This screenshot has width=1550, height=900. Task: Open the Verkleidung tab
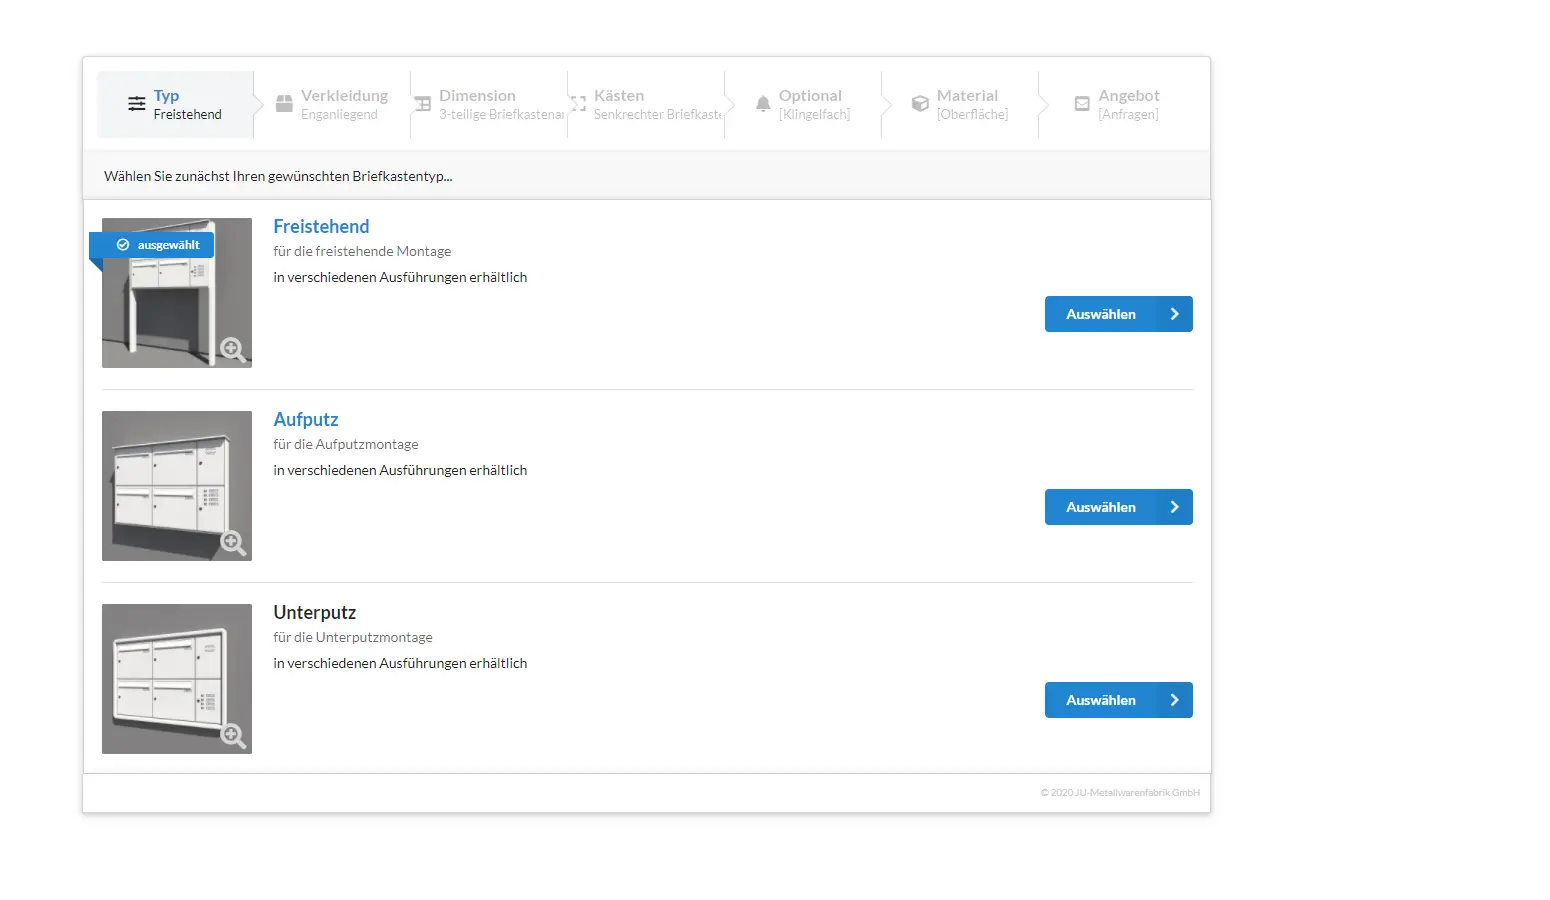pyautogui.click(x=343, y=104)
